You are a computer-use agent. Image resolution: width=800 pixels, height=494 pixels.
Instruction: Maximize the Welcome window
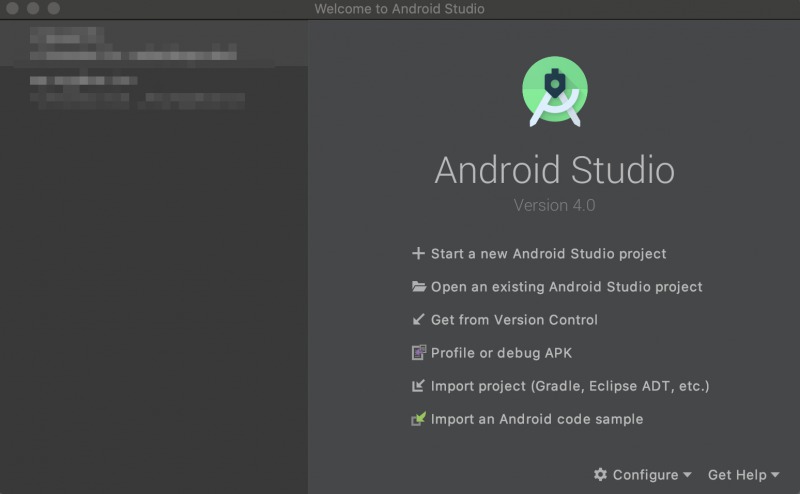tap(54, 8)
